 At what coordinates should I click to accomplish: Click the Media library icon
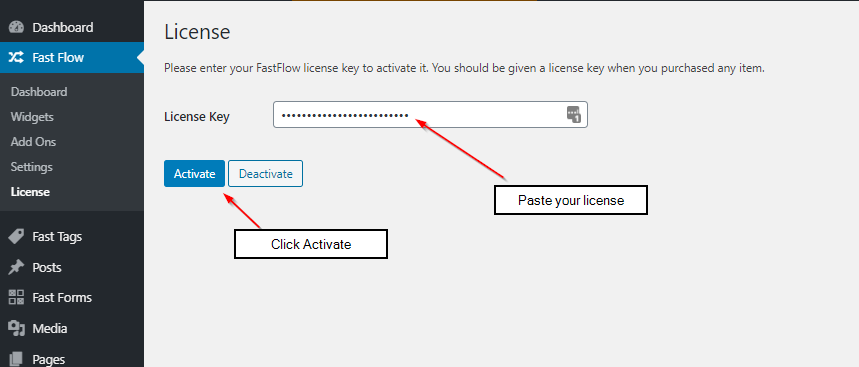point(16,329)
